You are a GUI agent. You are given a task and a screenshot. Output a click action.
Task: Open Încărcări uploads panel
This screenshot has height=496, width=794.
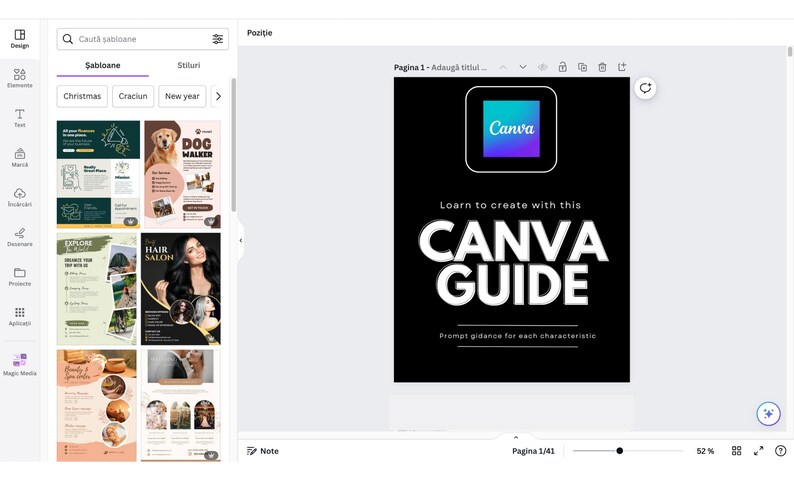(x=20, y=197)
